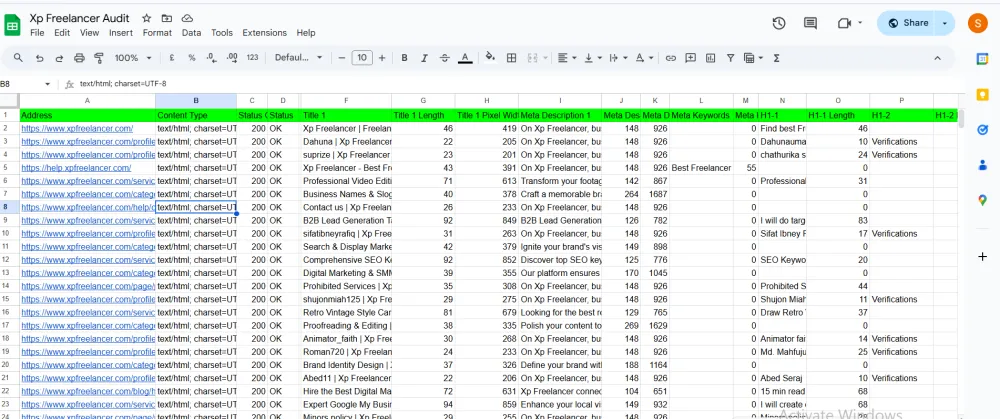
Task: Open the Insert menu
Action: (121, 33)
